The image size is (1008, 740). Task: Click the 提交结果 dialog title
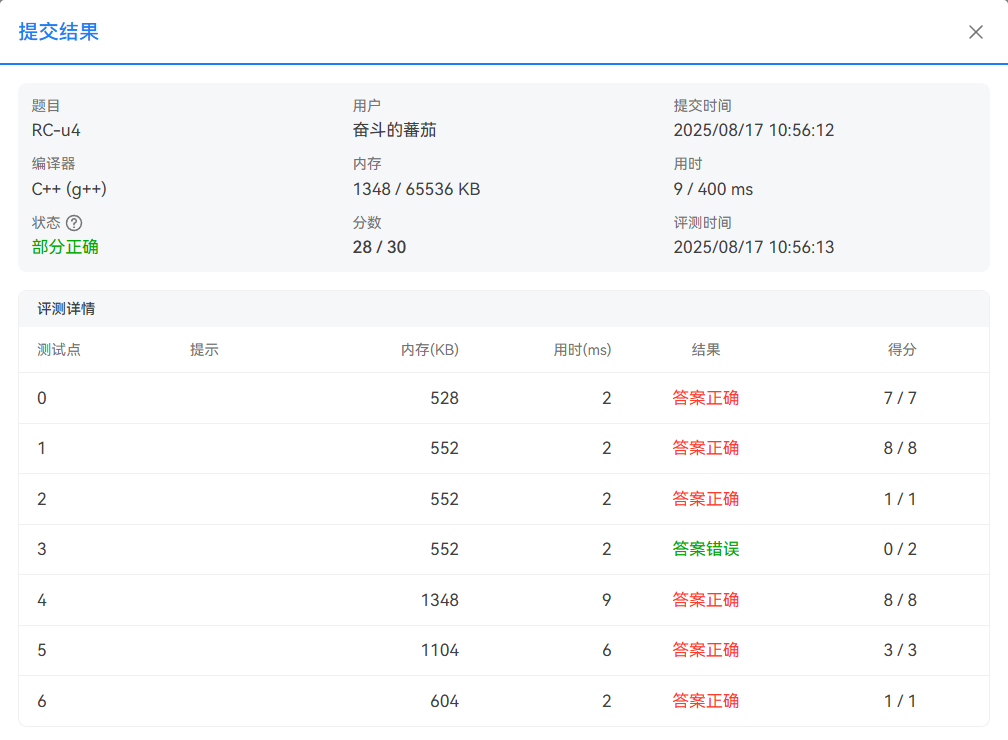coord(58,32)
